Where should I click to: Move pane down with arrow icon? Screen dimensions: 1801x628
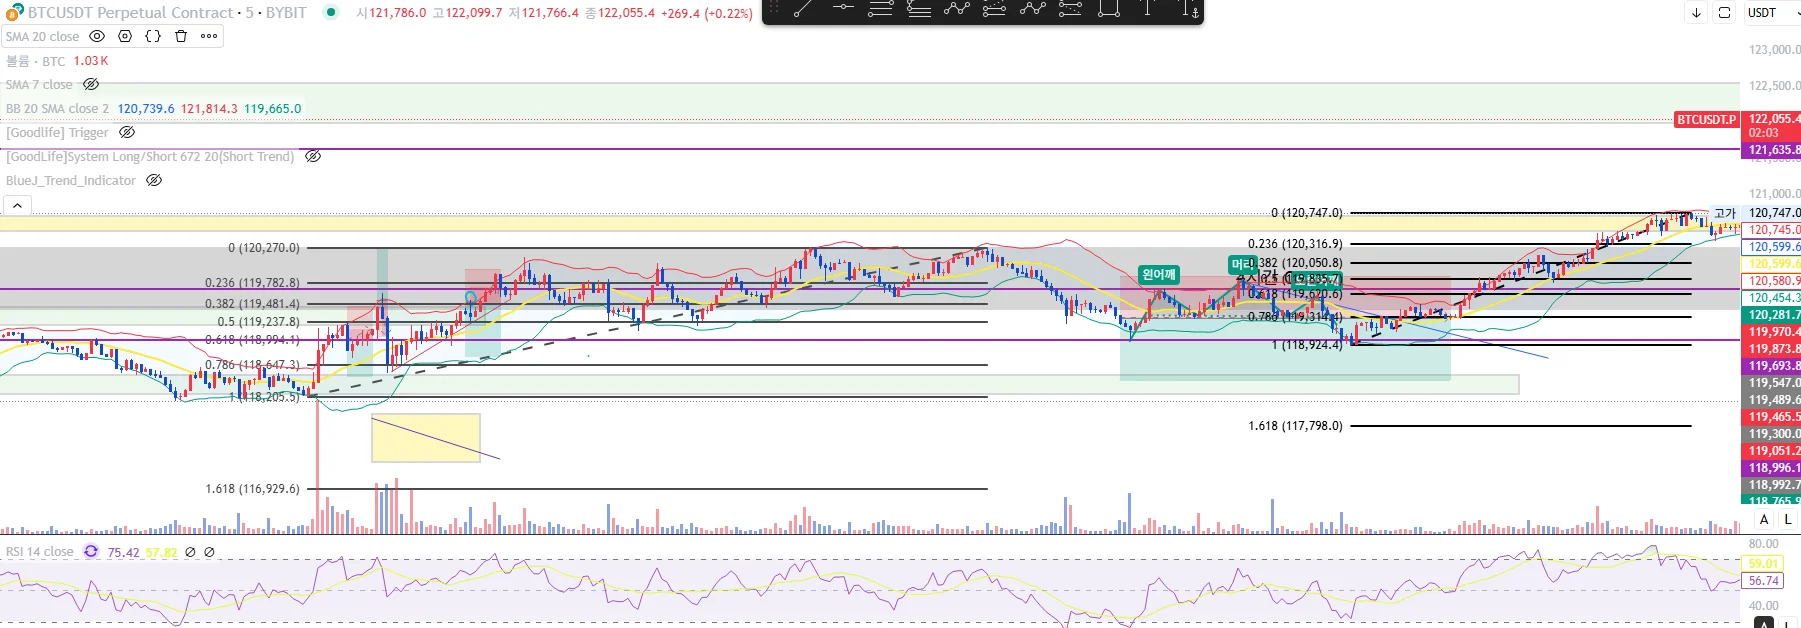pyautogui.click(x=1696, y=13)
